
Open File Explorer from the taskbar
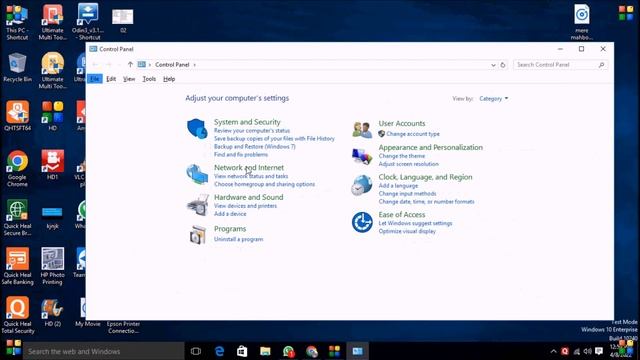point(265,351)
